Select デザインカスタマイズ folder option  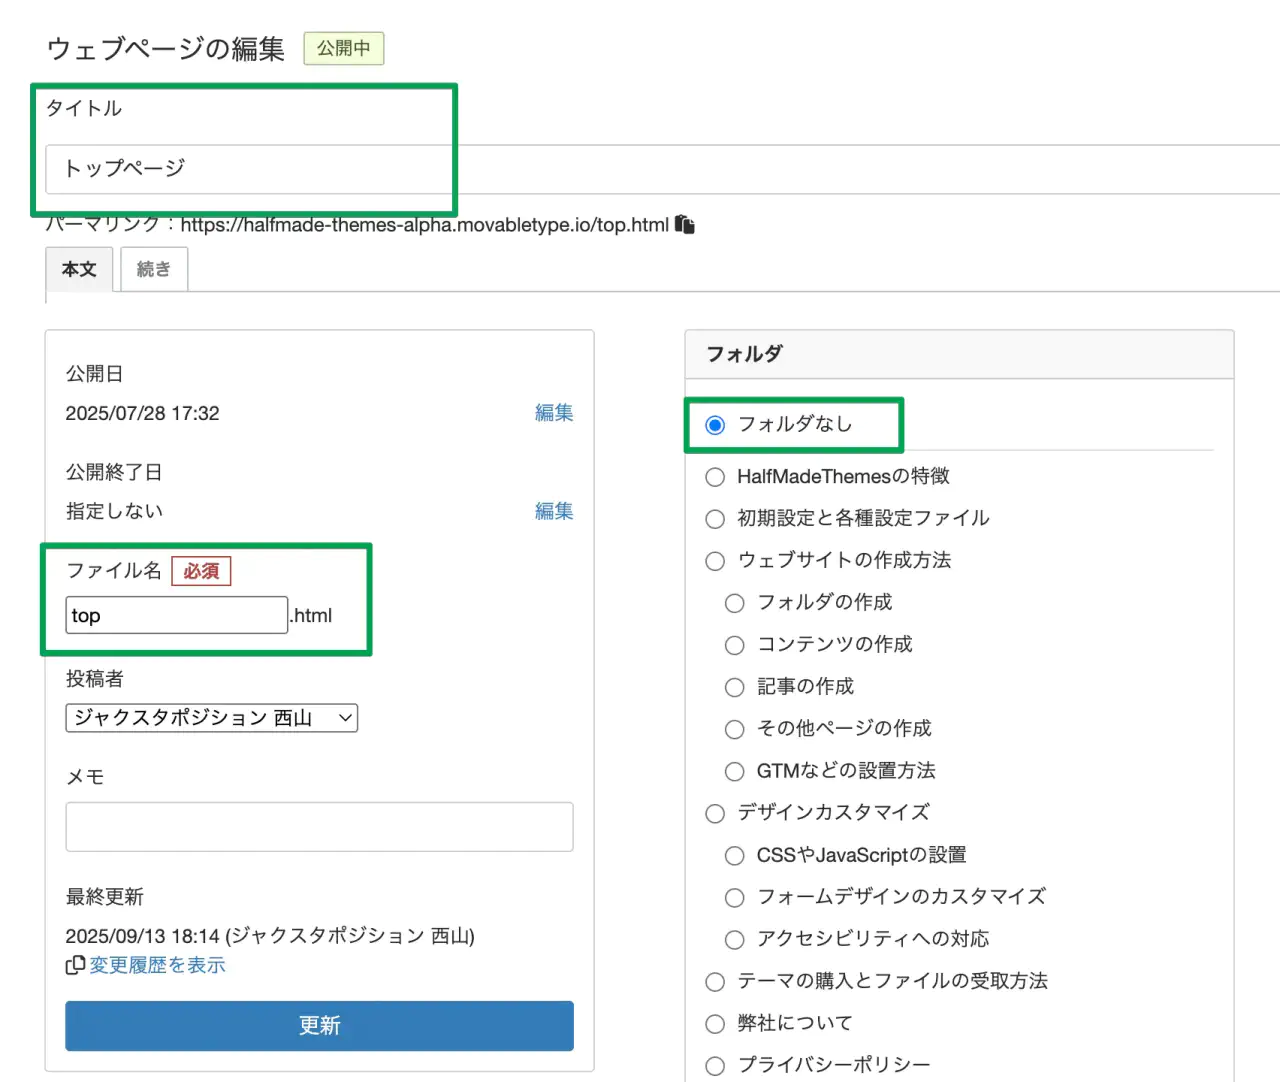pos(715,813)
